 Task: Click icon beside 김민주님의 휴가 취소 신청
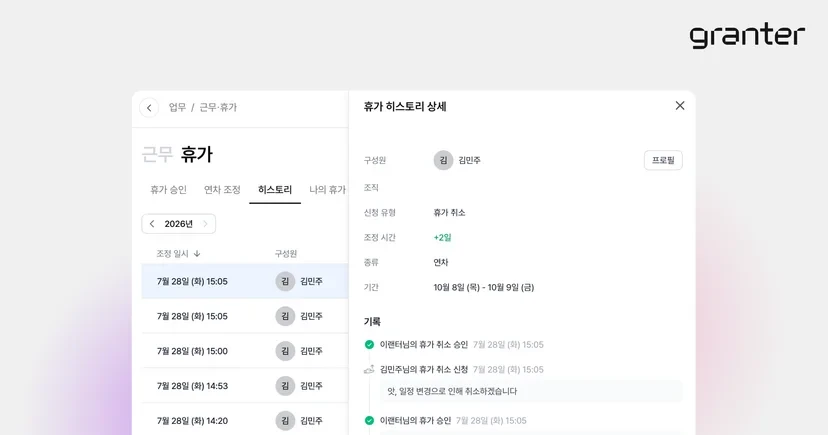pos(369,370)
